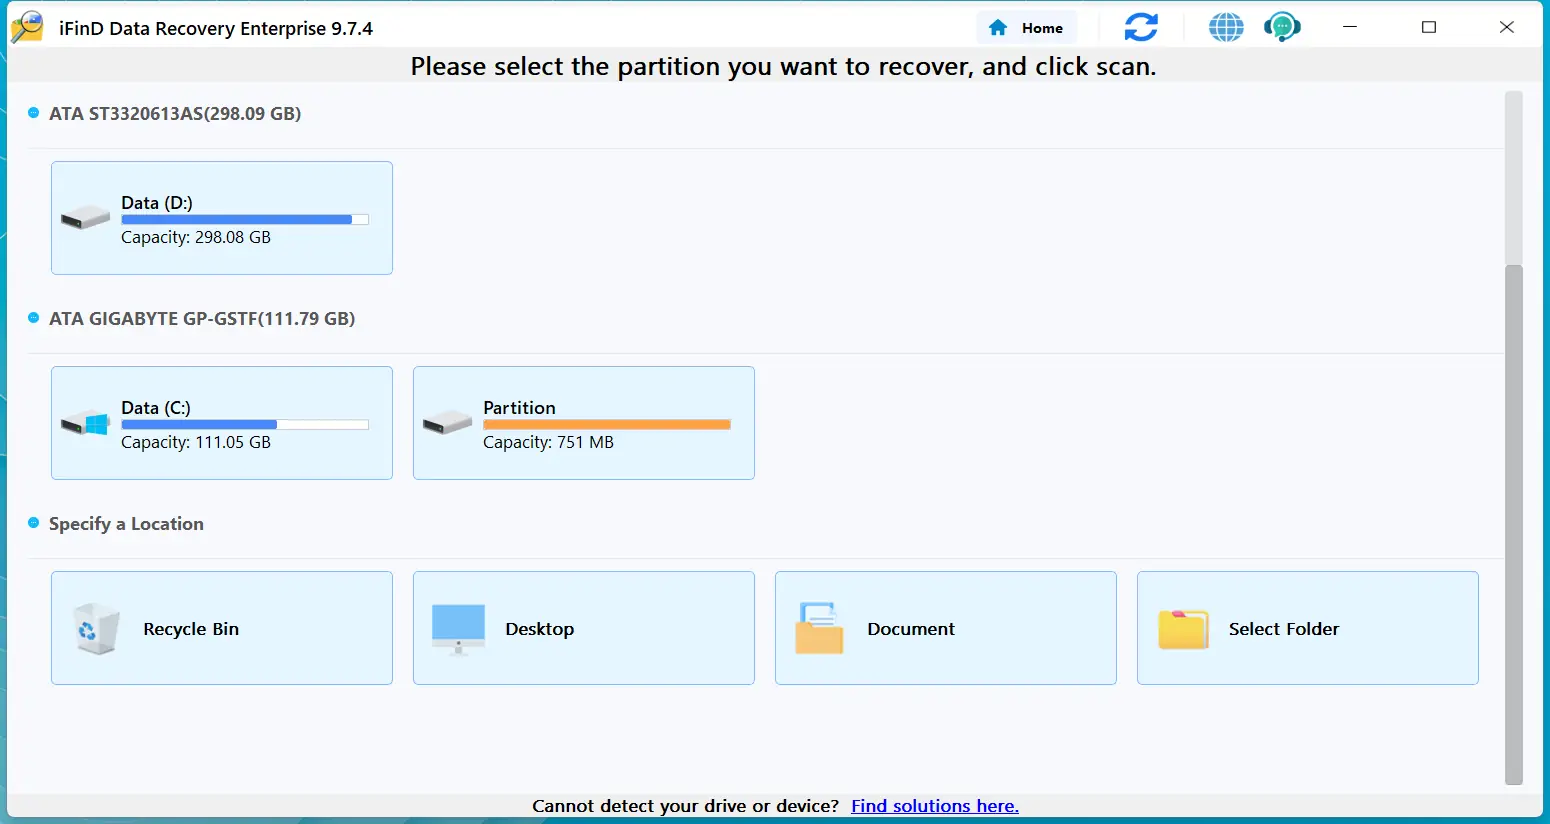The image size is (1550, 824).
Task: Go to Home
Action: click(1026, 28)
